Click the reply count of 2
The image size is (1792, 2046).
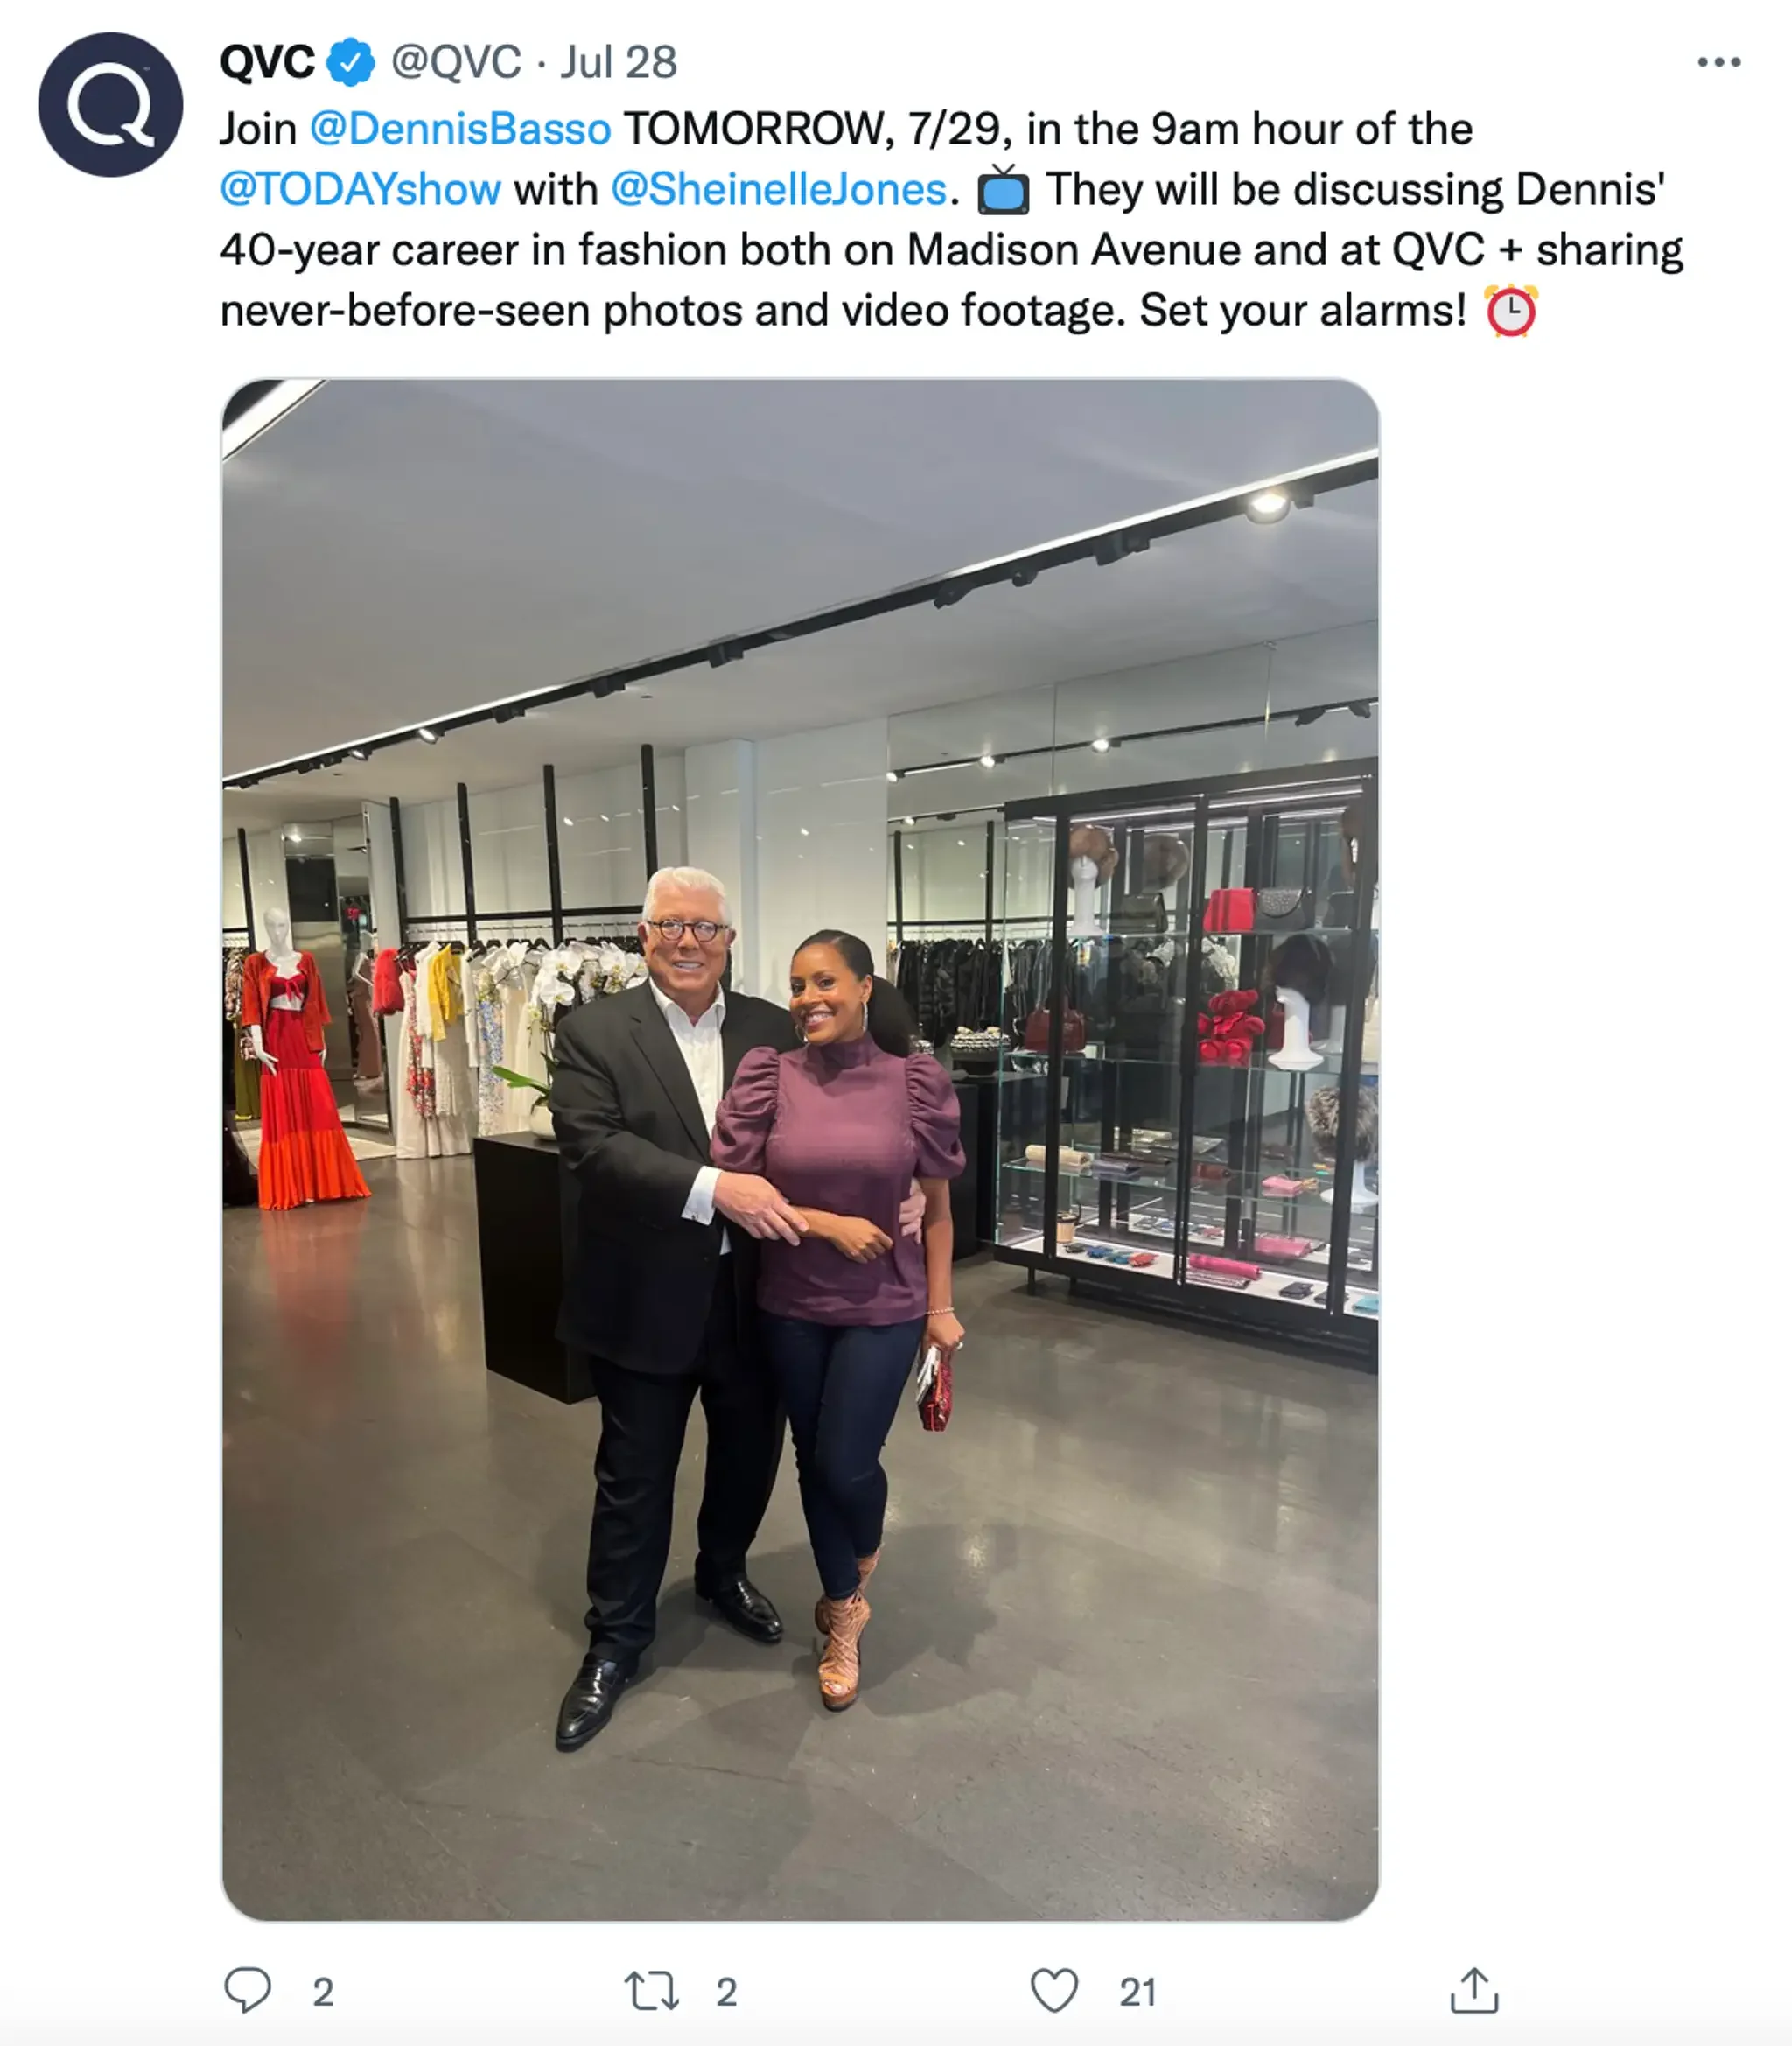(x=323, y=1992)
